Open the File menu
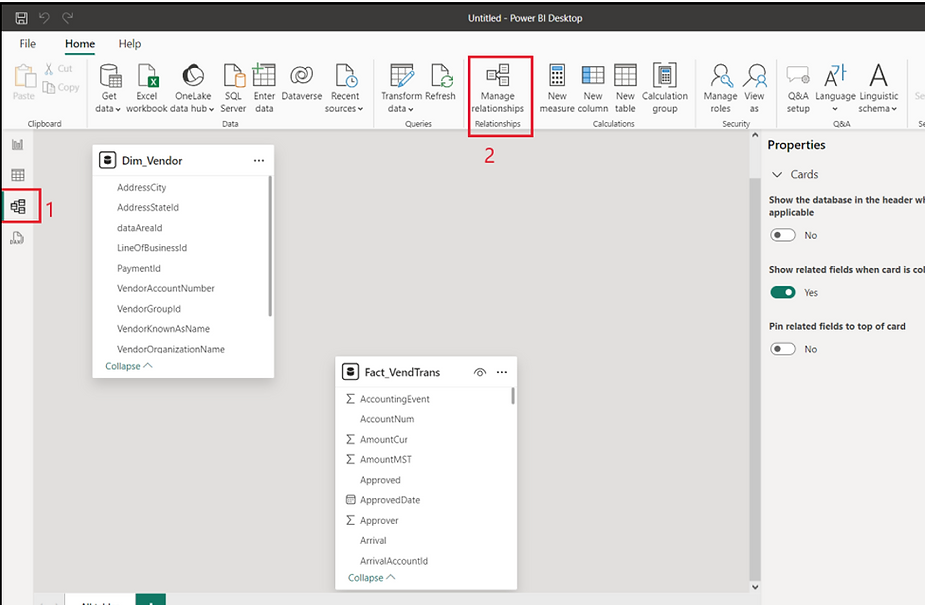This screenshot has height=605, width=925. click(28, 44)
